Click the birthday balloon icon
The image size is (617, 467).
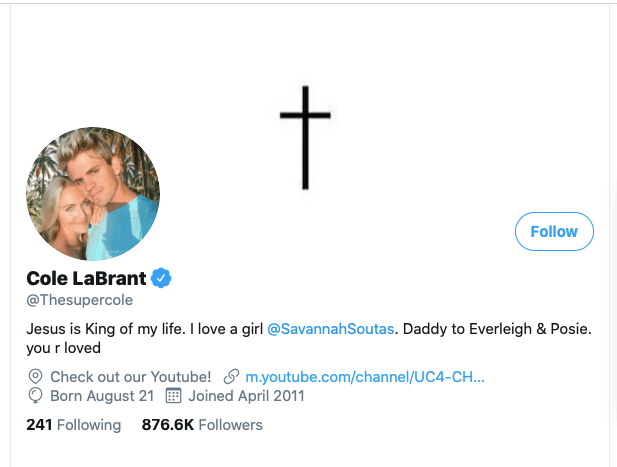[35, 396]
